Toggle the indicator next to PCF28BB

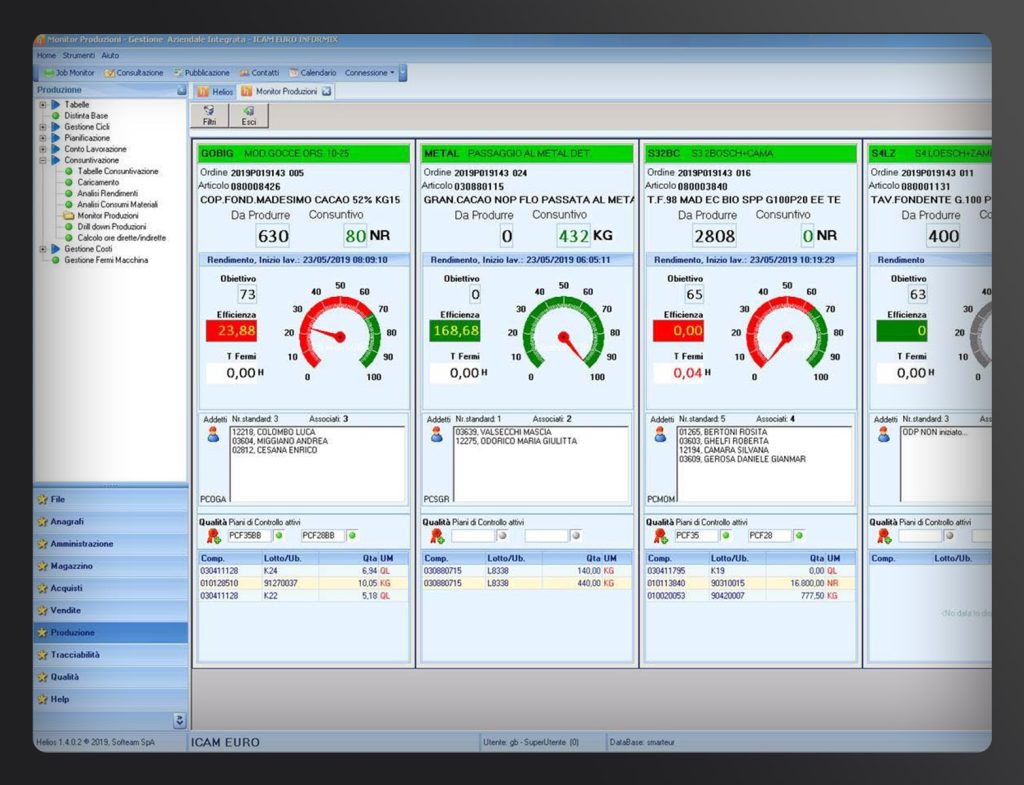point(353,534)
